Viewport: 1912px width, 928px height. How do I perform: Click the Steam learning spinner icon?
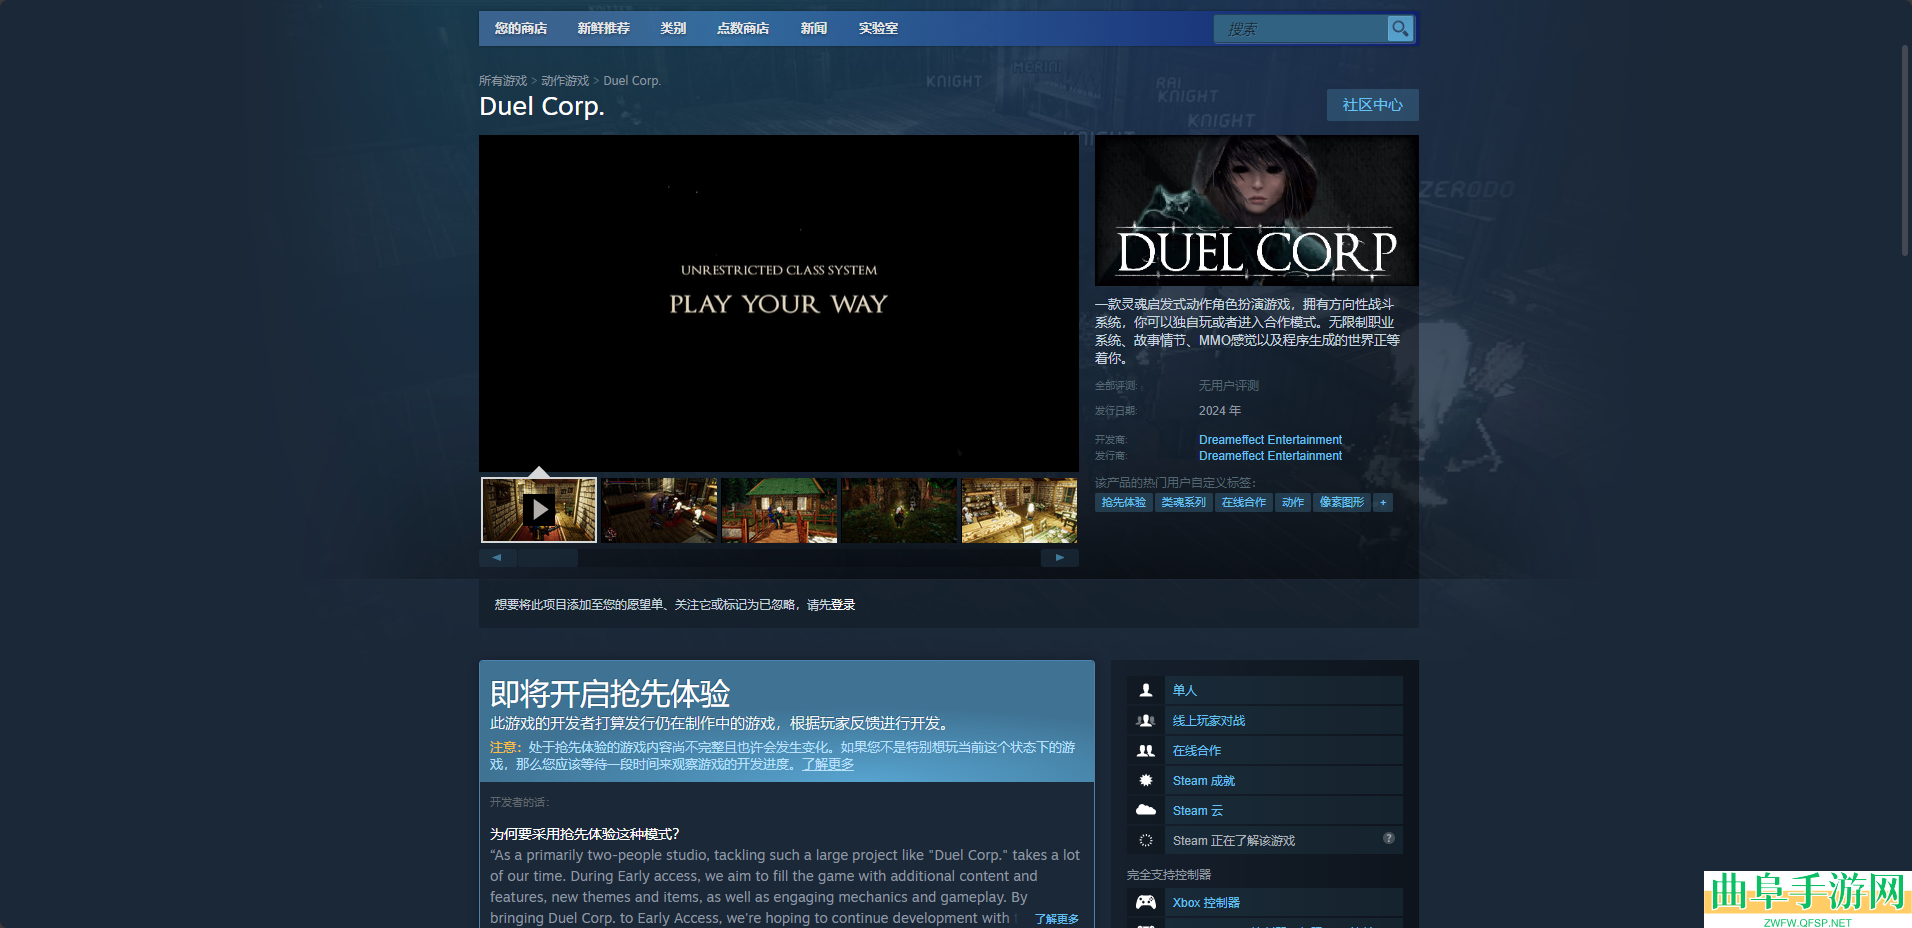[x=1146, y=840]
